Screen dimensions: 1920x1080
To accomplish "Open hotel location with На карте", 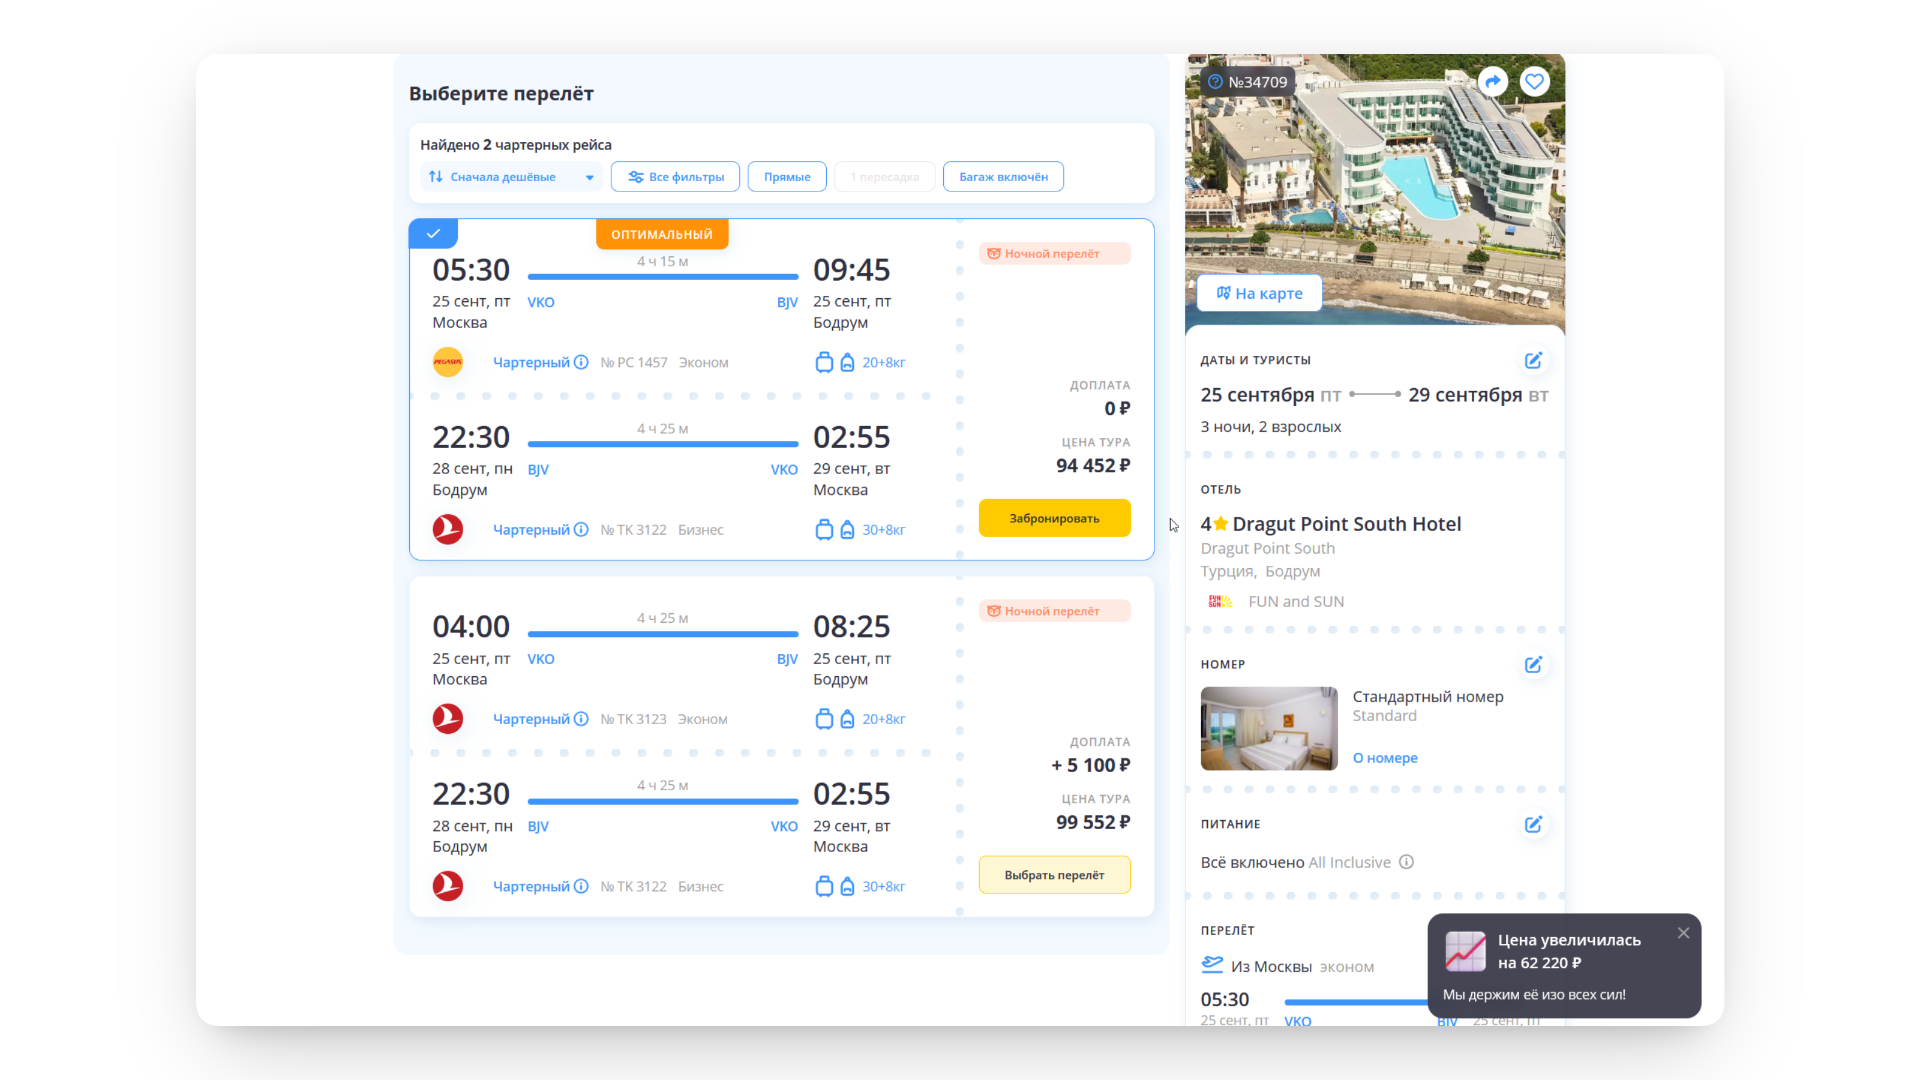I will point(1259,293).
